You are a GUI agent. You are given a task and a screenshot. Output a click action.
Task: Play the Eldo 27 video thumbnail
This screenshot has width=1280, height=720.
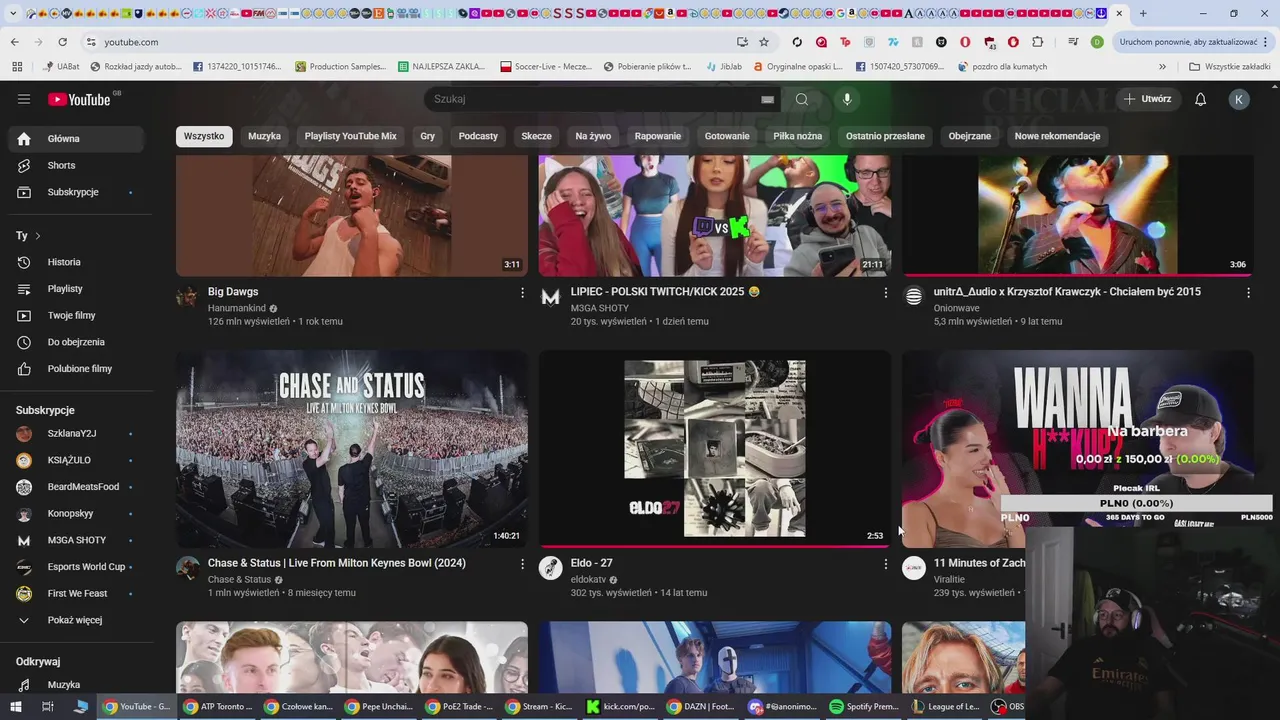coord(715,449)
